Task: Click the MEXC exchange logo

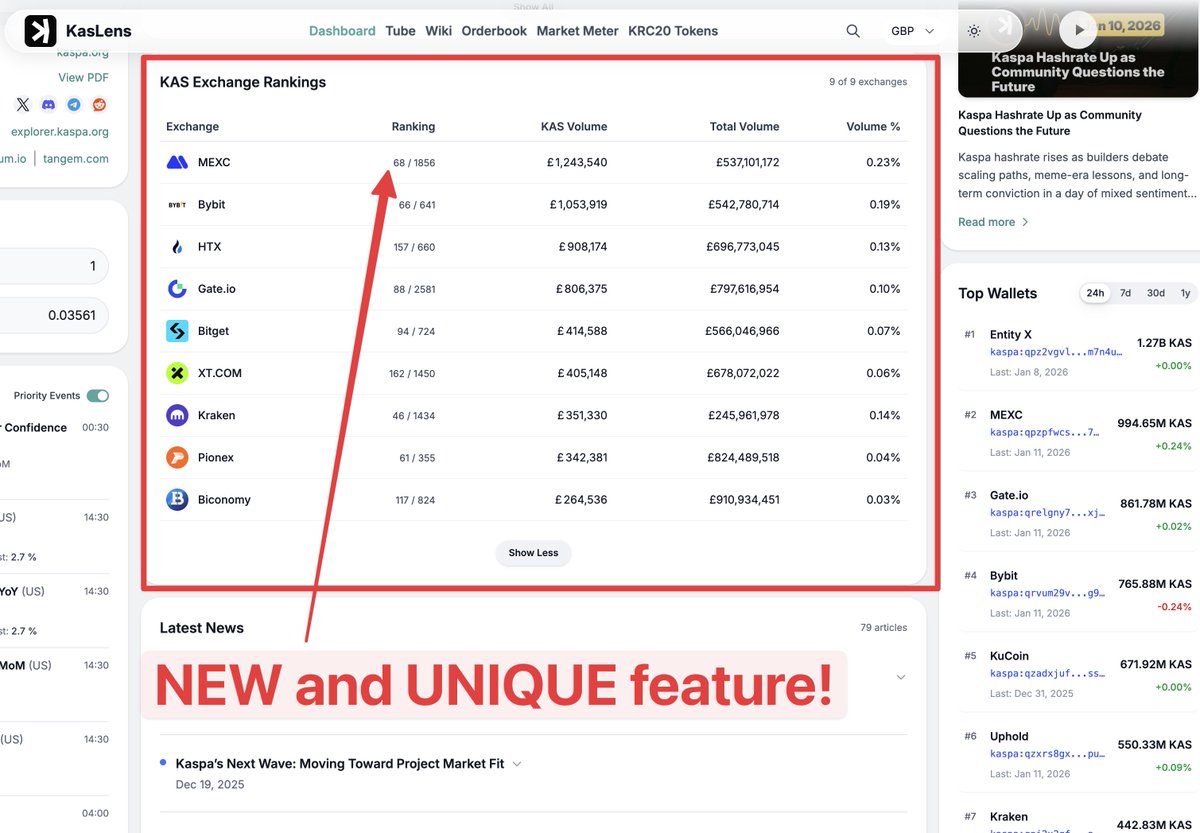Action: pos(177,162)
